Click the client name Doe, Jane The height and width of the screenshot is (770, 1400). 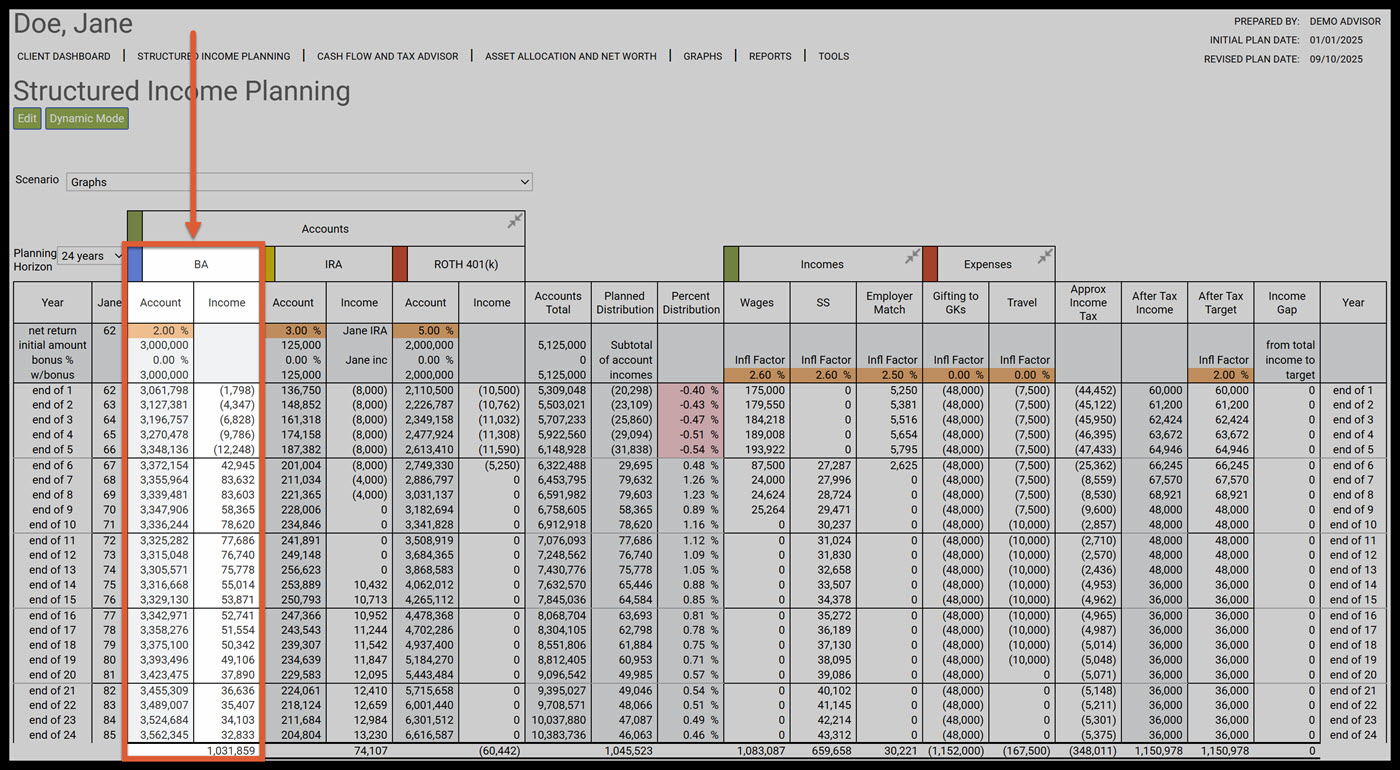pos(73,23)
